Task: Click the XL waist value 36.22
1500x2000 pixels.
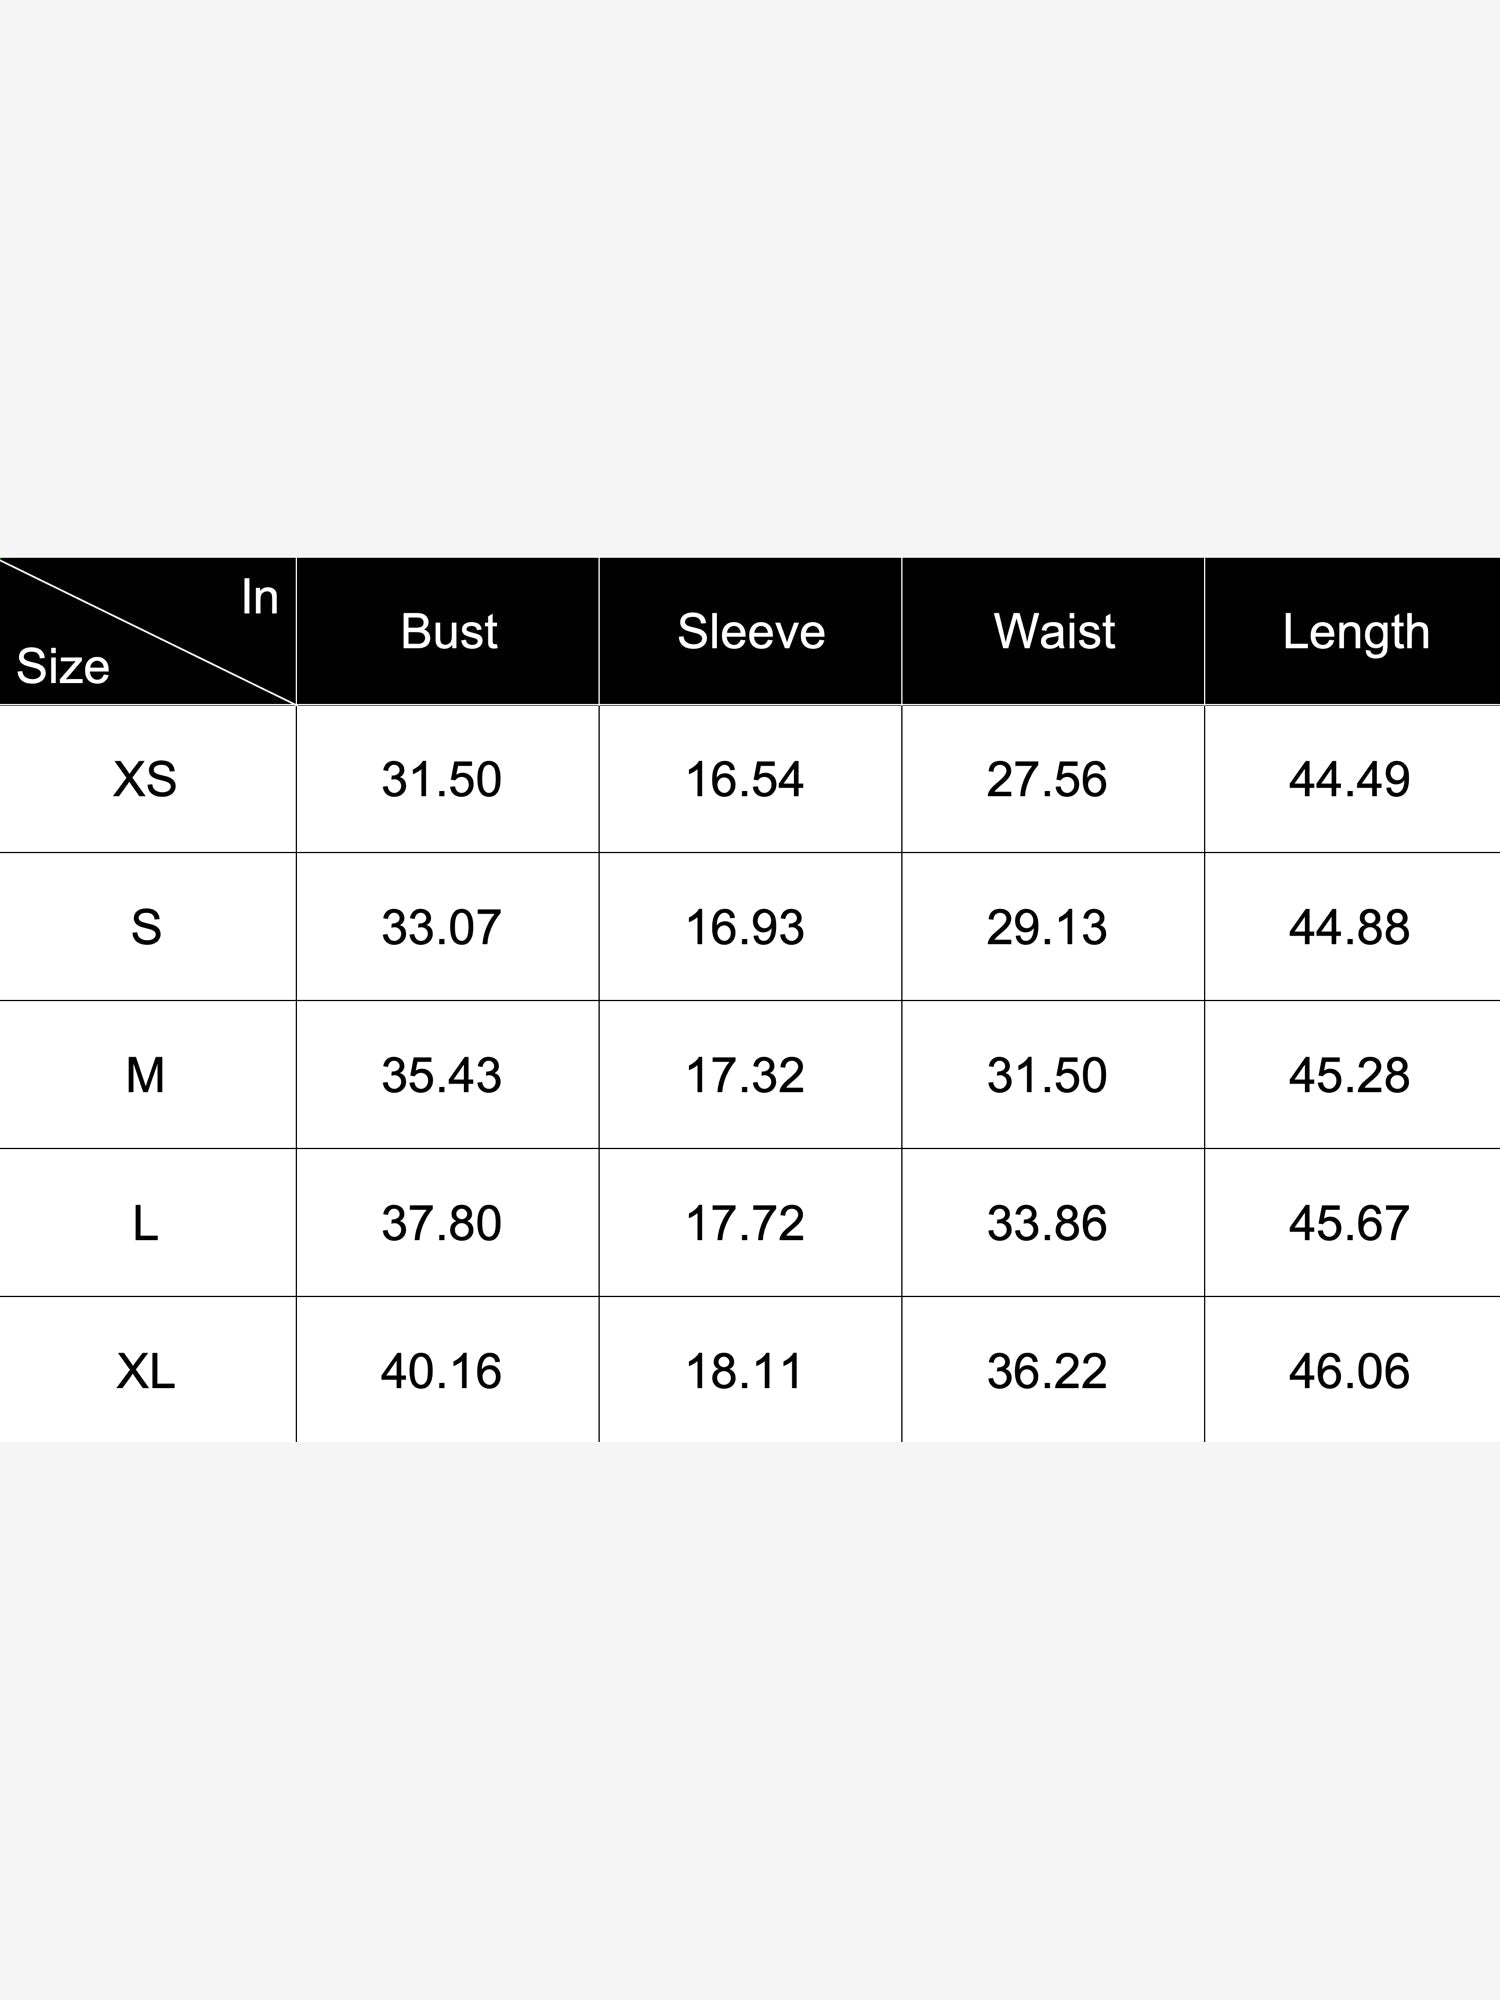Action: tap(1047, 1372)
